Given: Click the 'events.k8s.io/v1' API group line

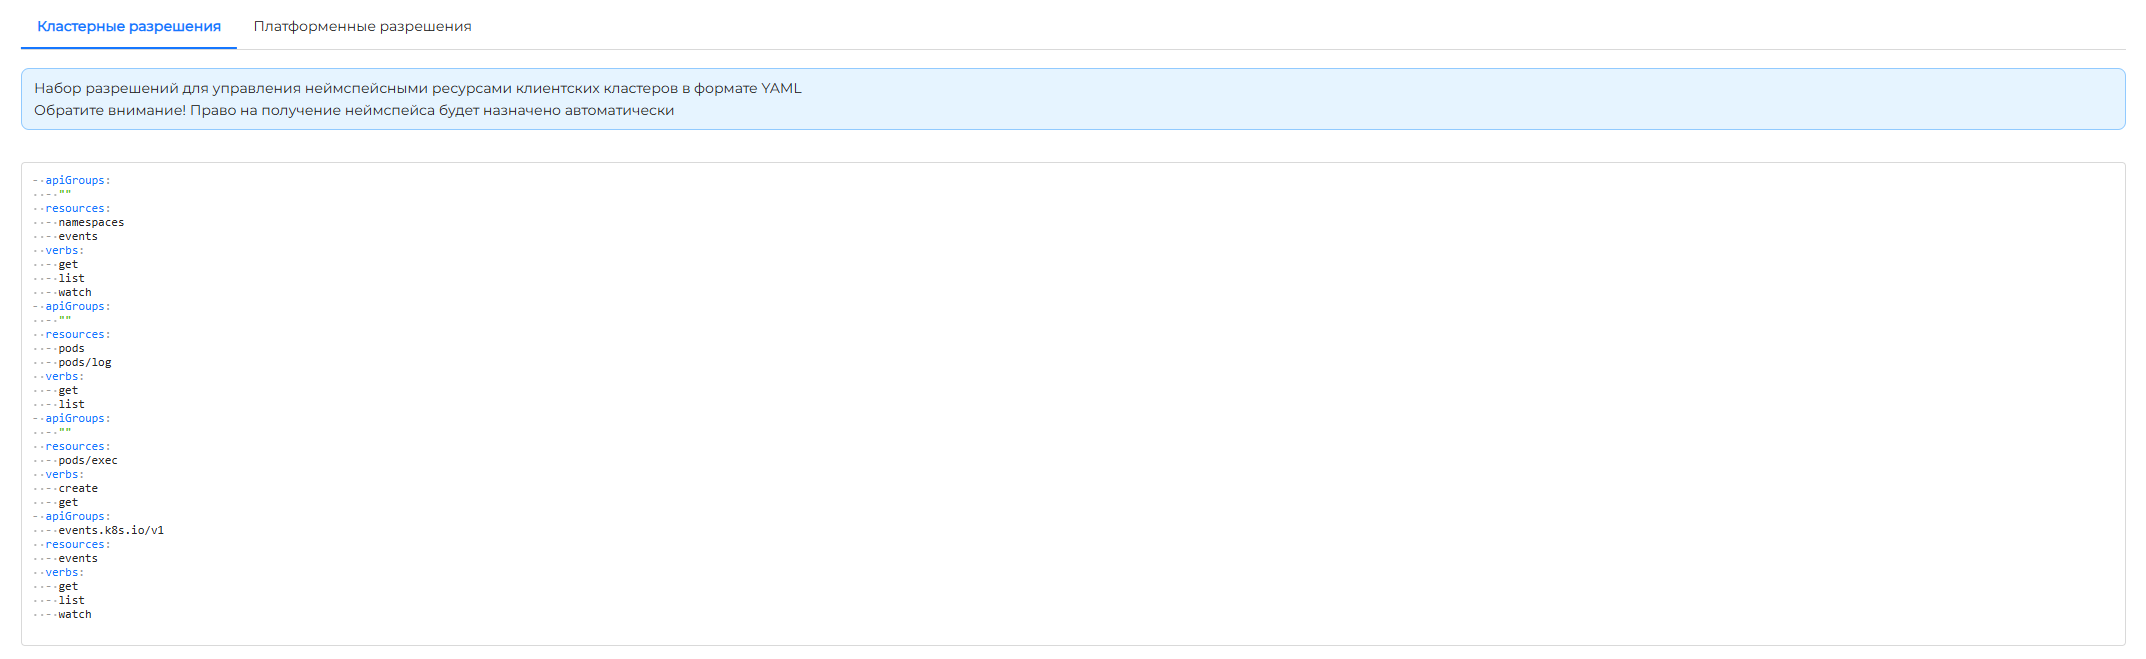Looking at the screenshot, I should (111, 530).
